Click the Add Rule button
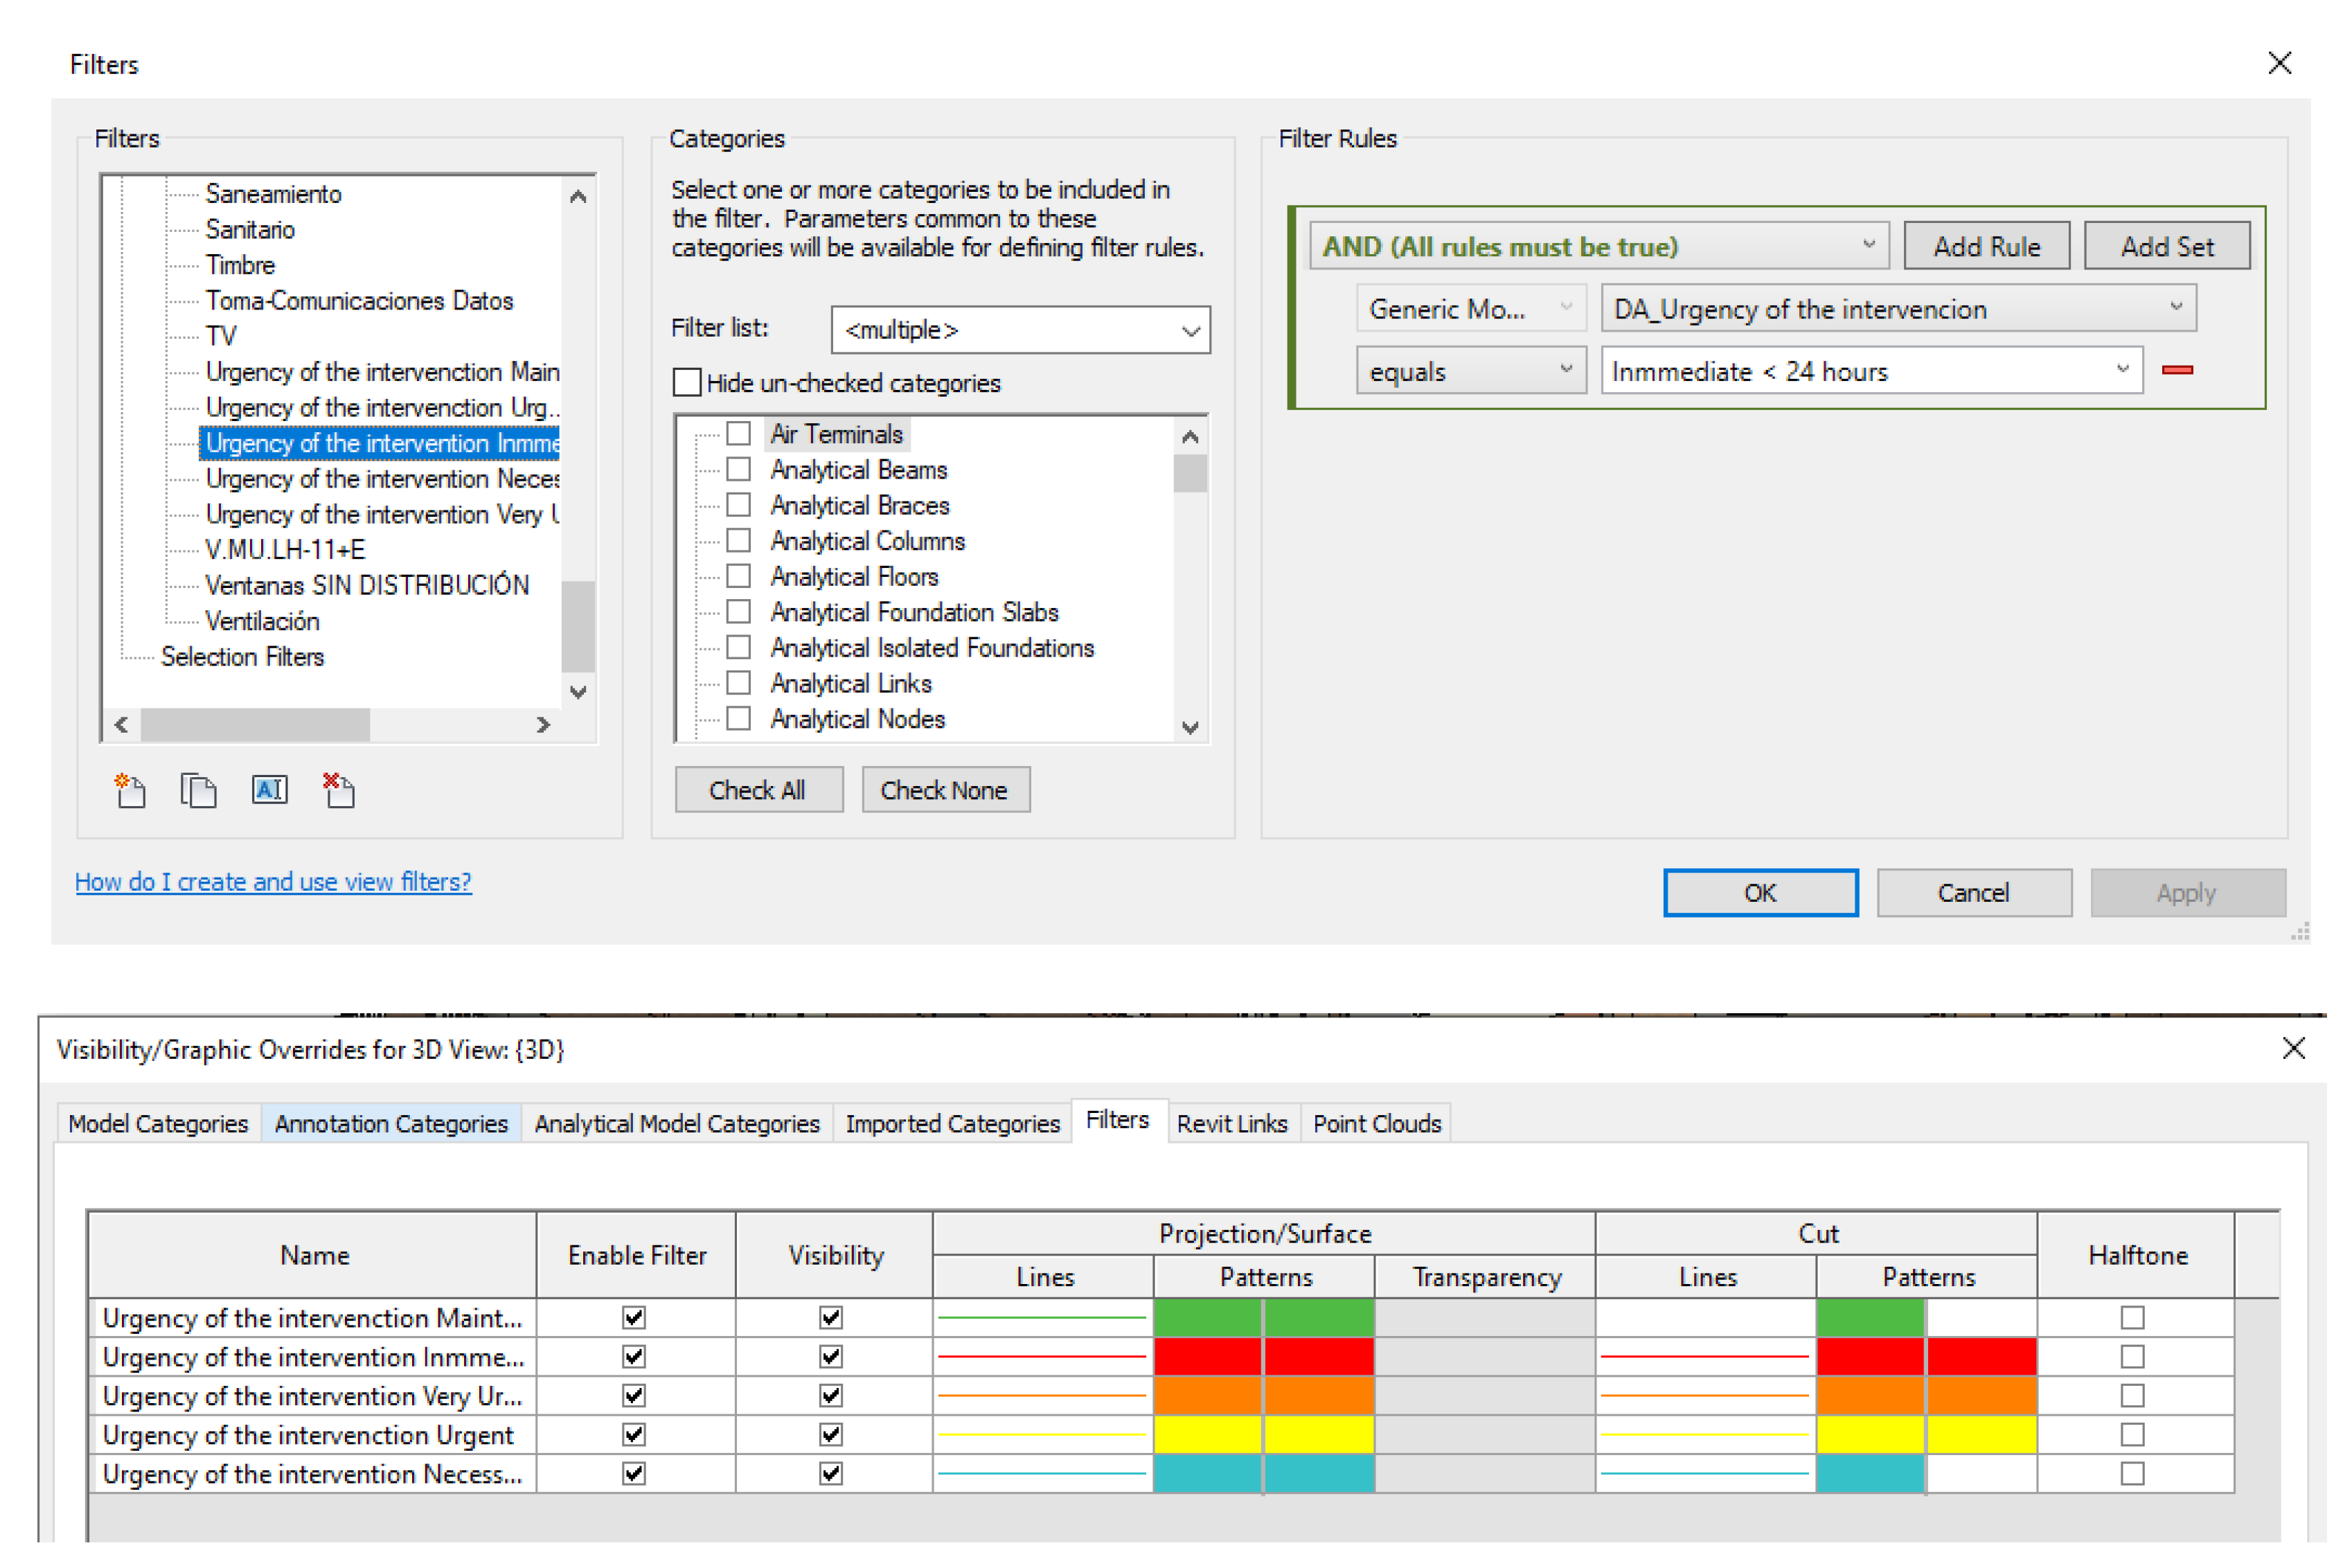Viewport: 2352px width, 1568px height. pos(1986,246)
